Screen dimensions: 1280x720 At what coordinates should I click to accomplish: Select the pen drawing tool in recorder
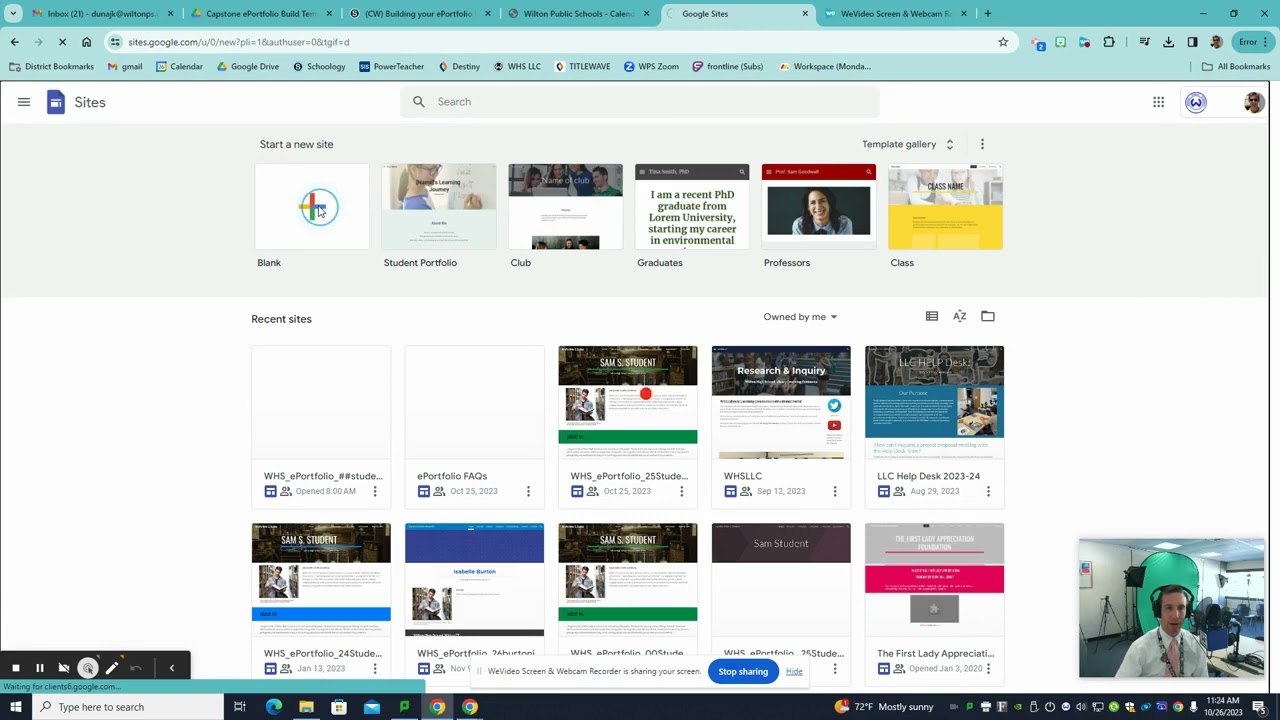tap(112, 668)
